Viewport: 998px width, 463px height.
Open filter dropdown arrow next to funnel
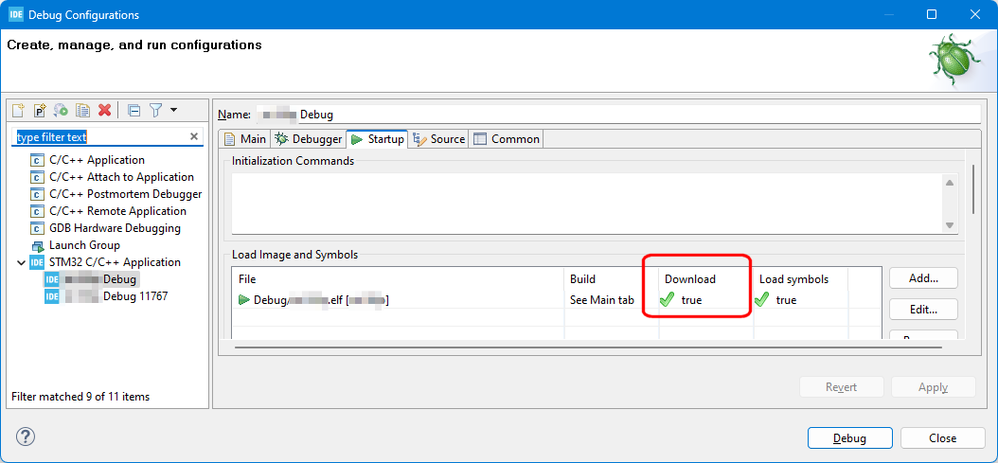[174, 110]
